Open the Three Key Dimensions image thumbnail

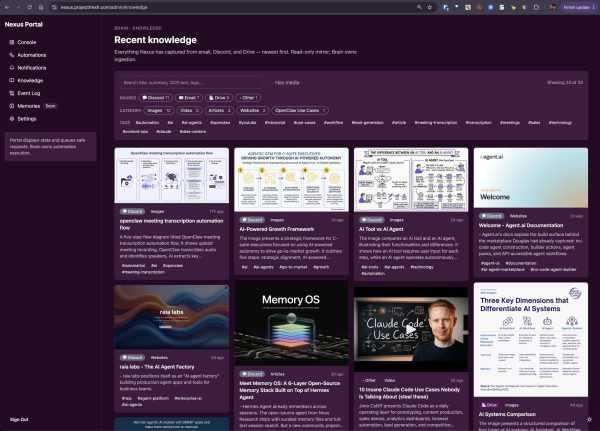[x=531, y=340]
